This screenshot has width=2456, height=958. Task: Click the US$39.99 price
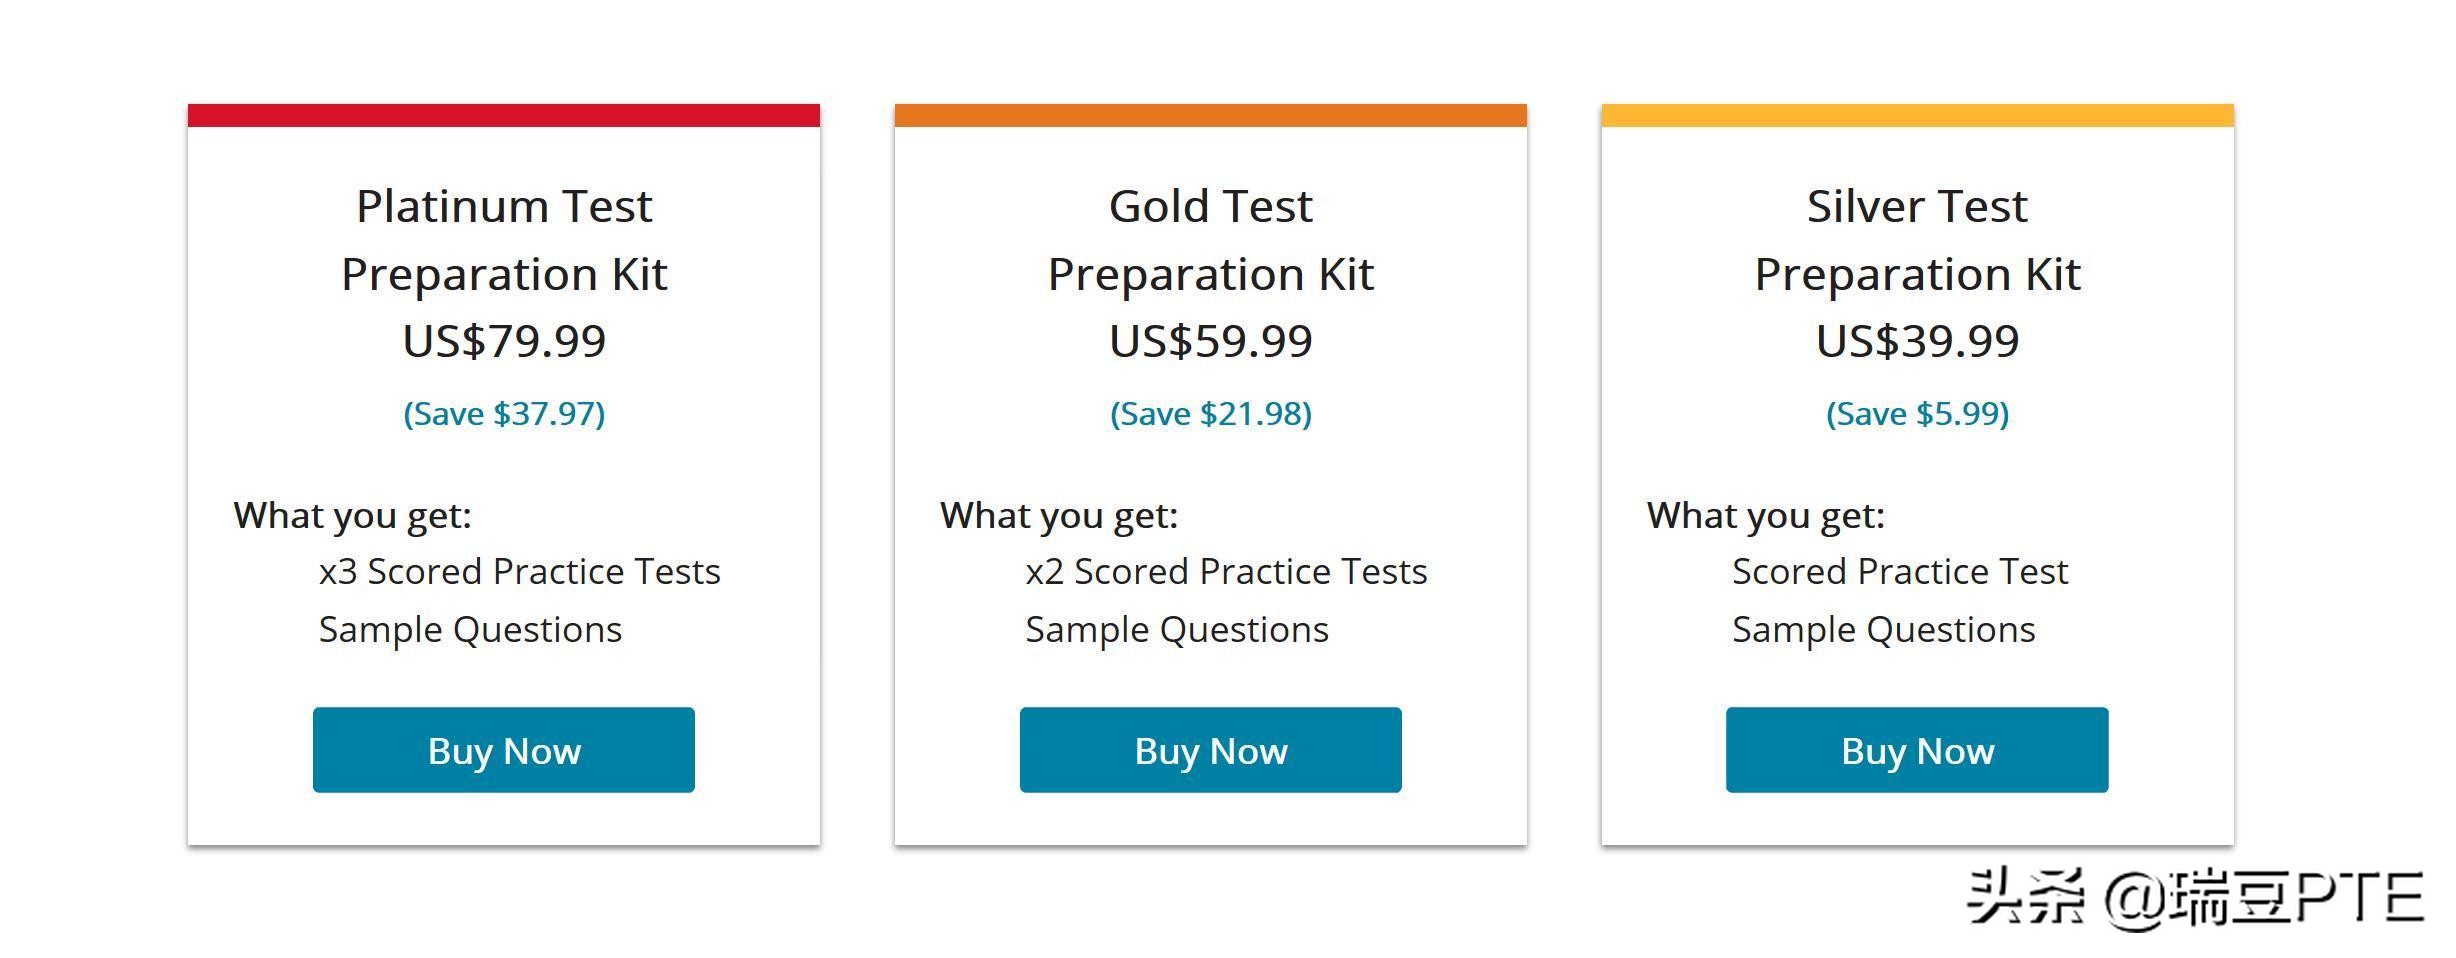pos(1917,341)
